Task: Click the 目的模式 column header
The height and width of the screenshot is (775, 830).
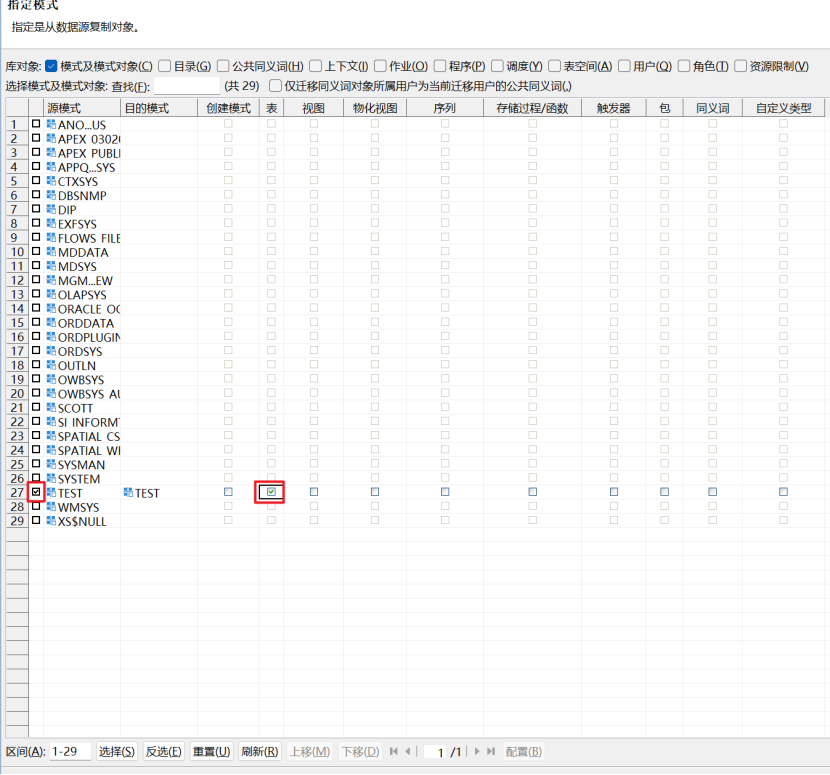Action: (x=159, y=108)
